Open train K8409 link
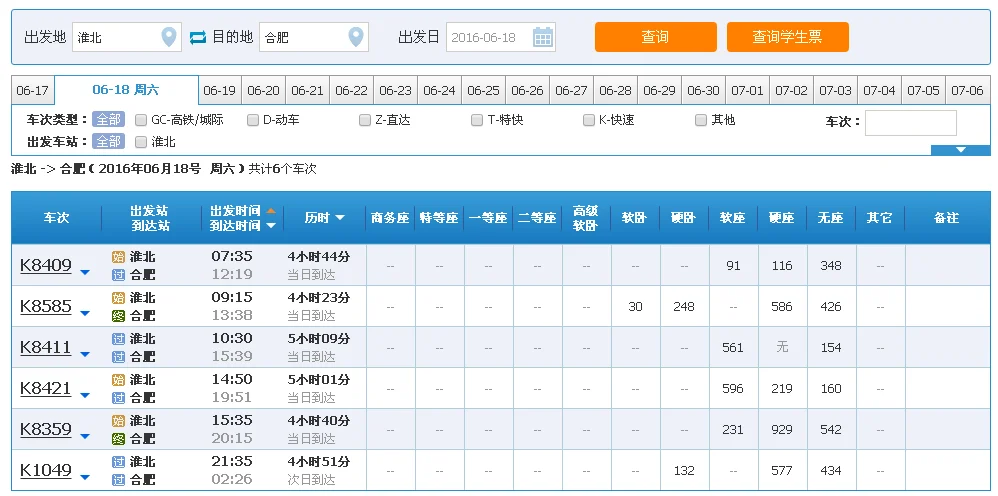 tap(46, 266)
